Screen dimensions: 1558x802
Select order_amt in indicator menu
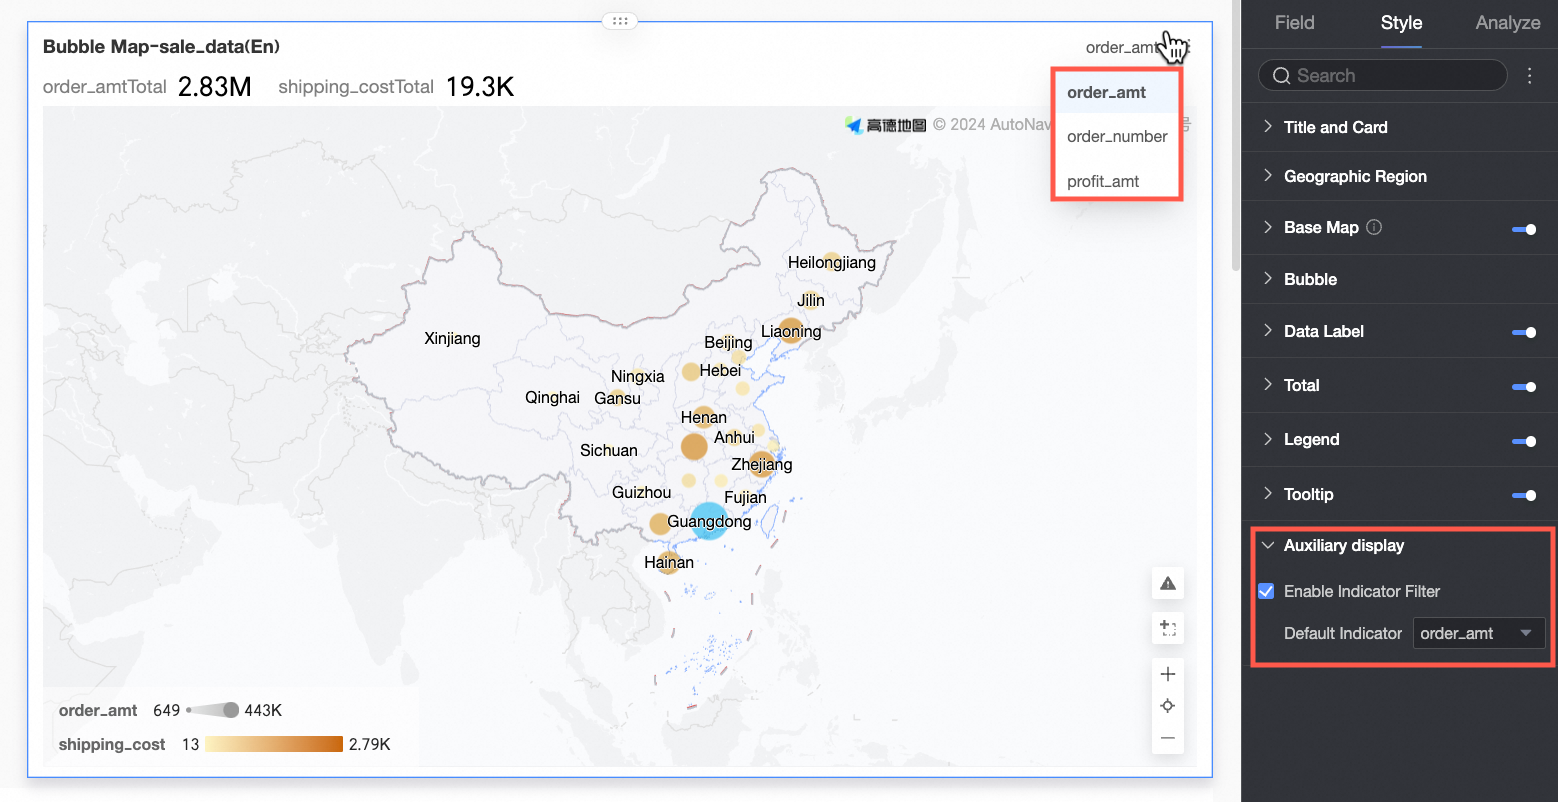point(1117,92)
